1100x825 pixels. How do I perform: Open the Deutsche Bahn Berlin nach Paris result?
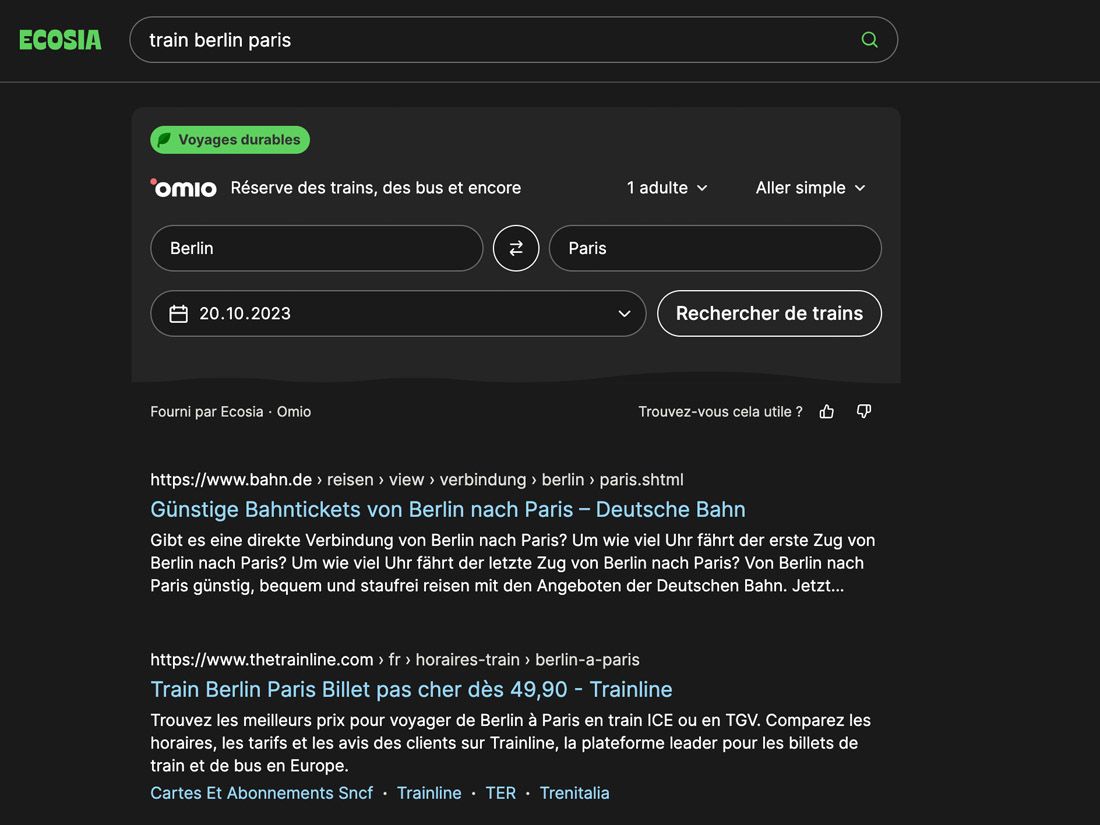coord(448,509)
